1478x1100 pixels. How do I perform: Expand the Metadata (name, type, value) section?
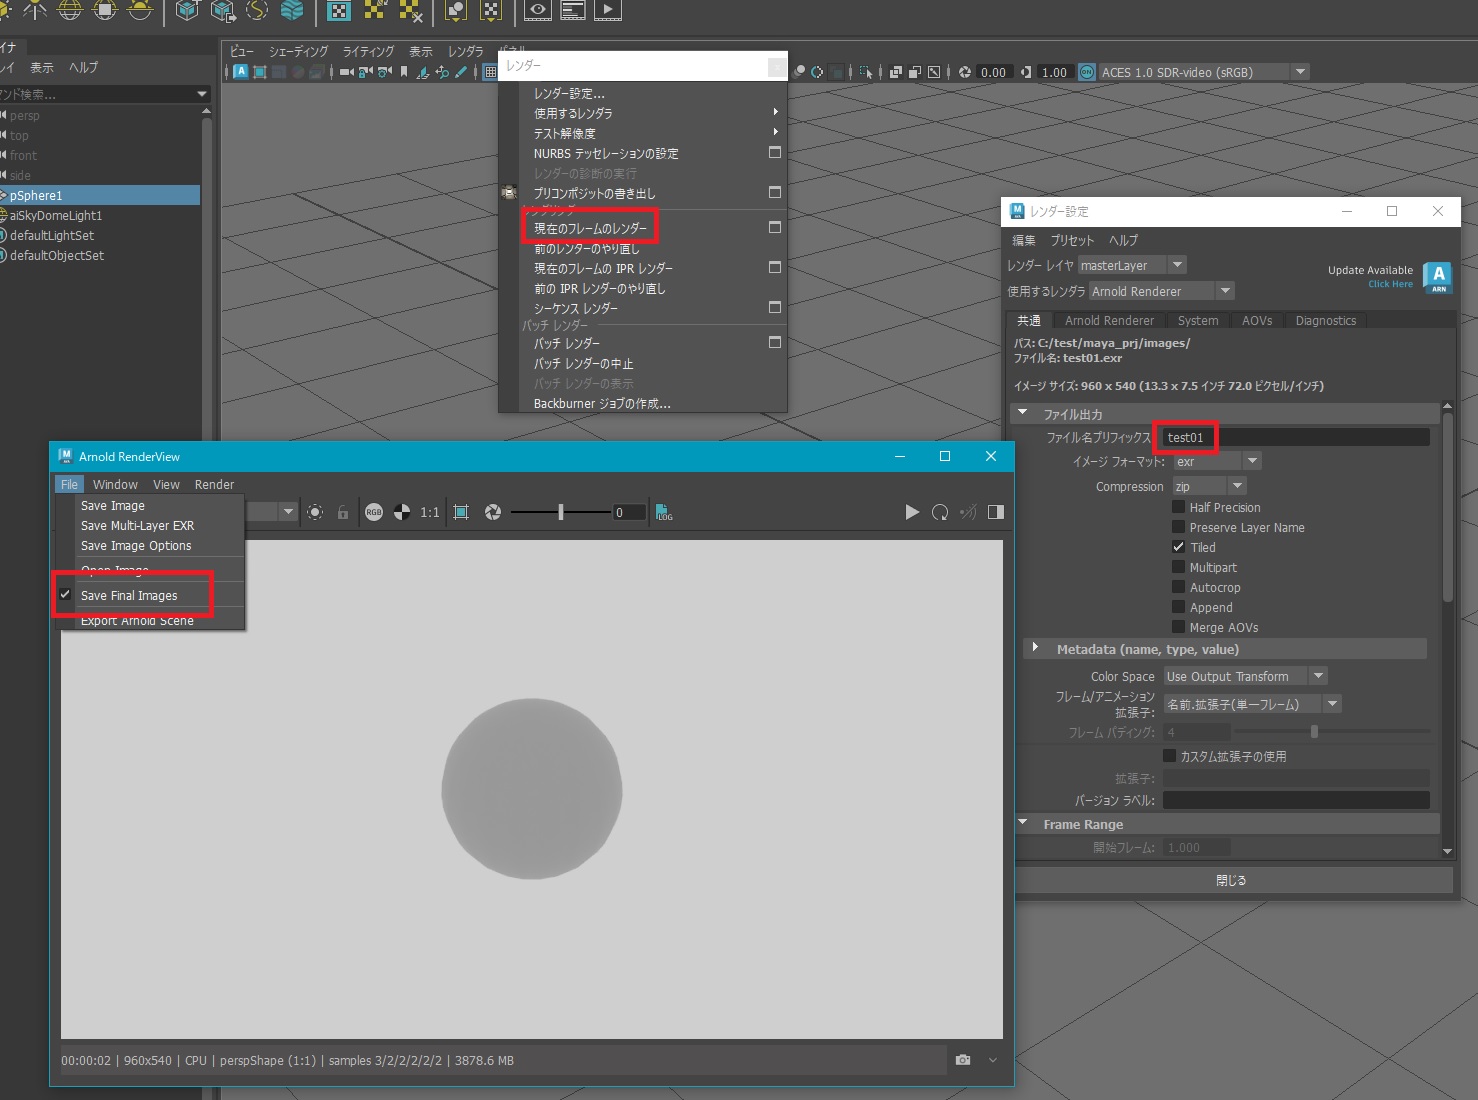click(x=1035, y=648)
